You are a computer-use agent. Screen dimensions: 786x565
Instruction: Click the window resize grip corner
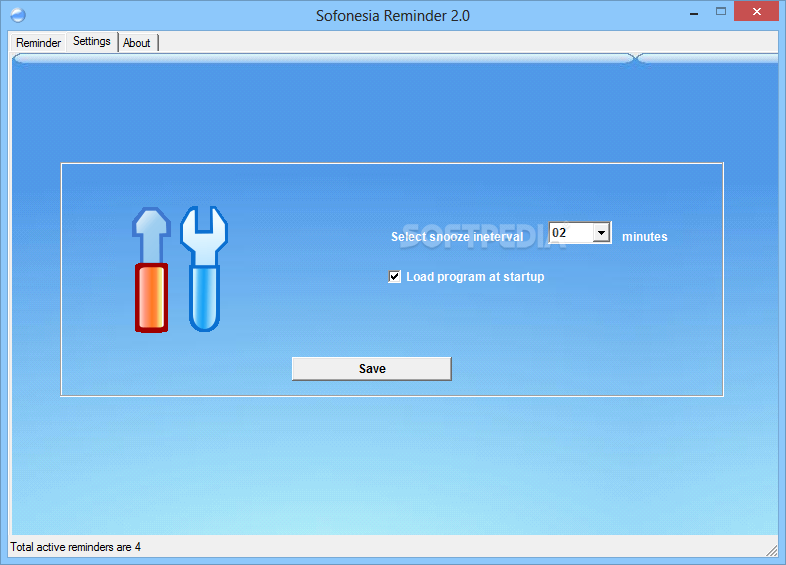tap(772, 550)
